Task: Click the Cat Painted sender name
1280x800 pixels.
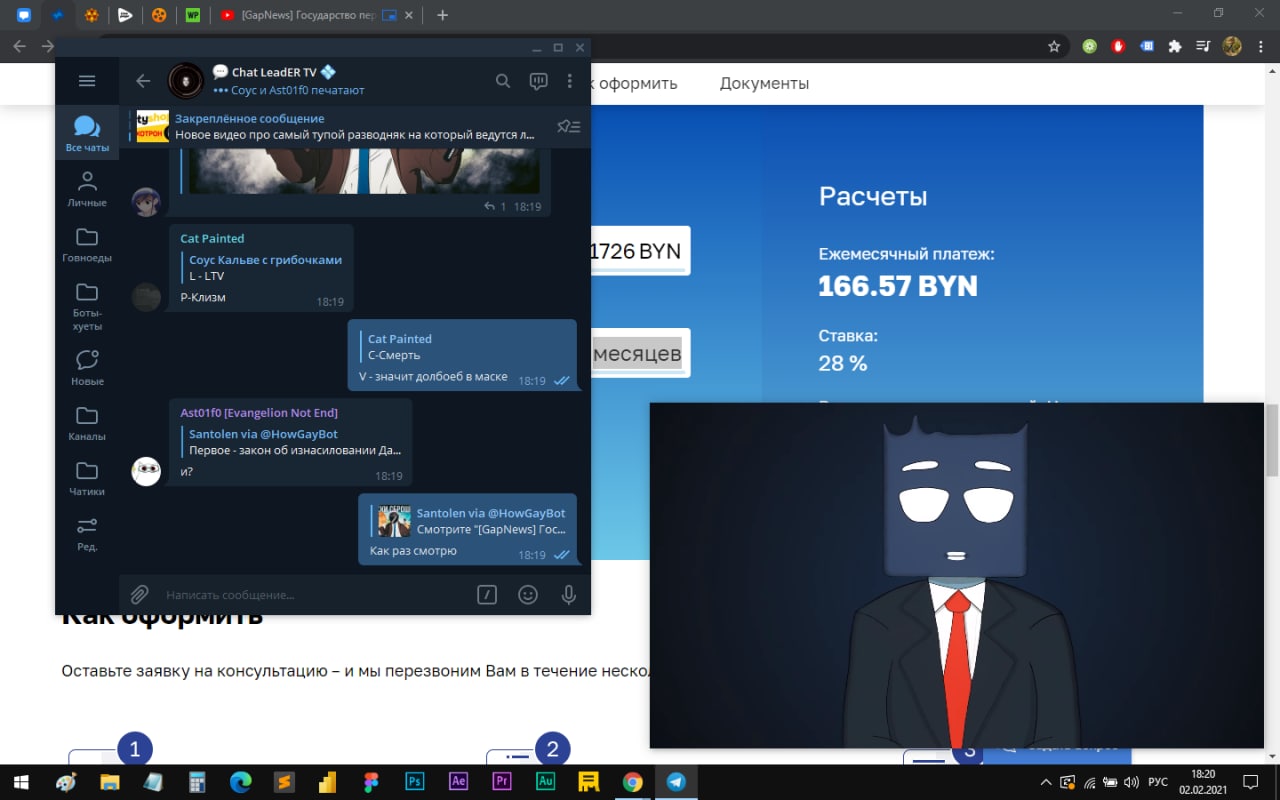Action: click(212, 238)
